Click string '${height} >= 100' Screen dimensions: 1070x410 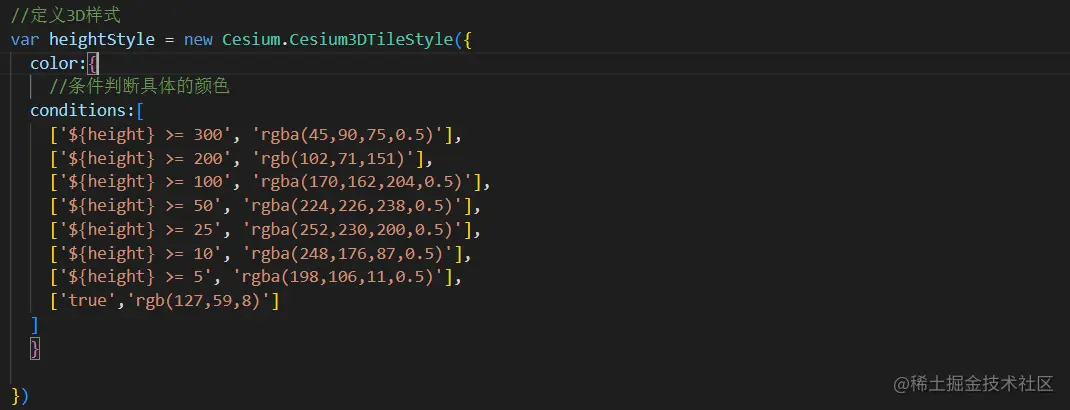click(145, 181)
